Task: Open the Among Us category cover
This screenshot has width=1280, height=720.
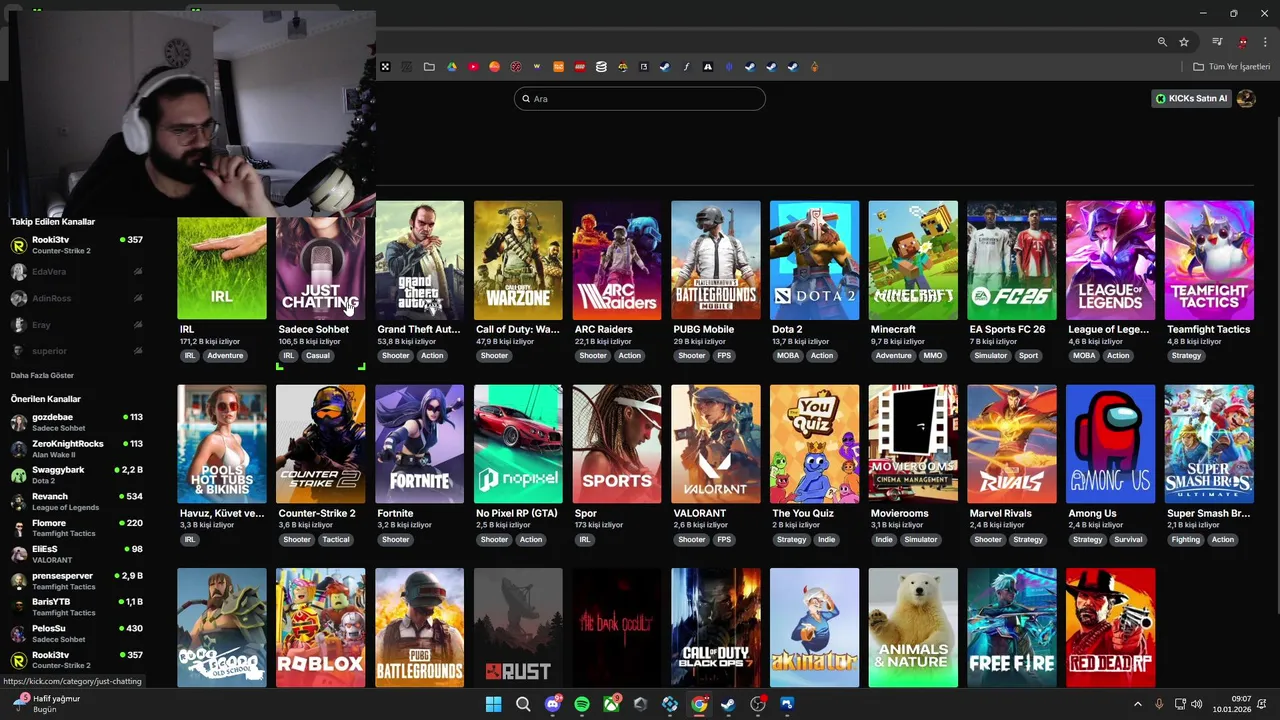Action: (x=1110, y=444)
